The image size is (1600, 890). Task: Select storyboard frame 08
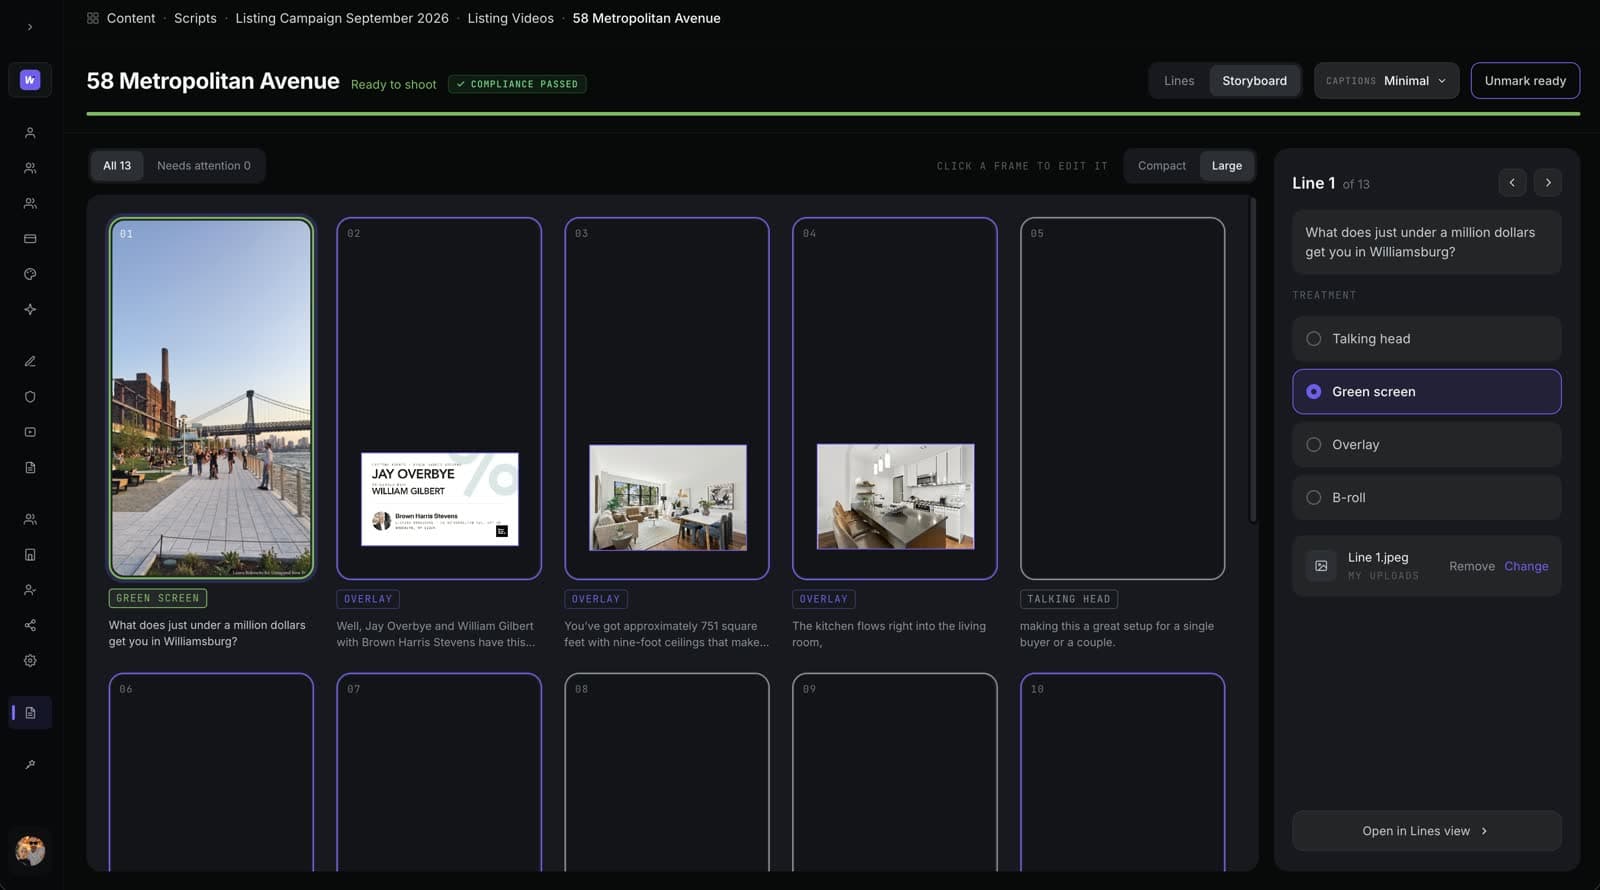[x=667, y=772]
